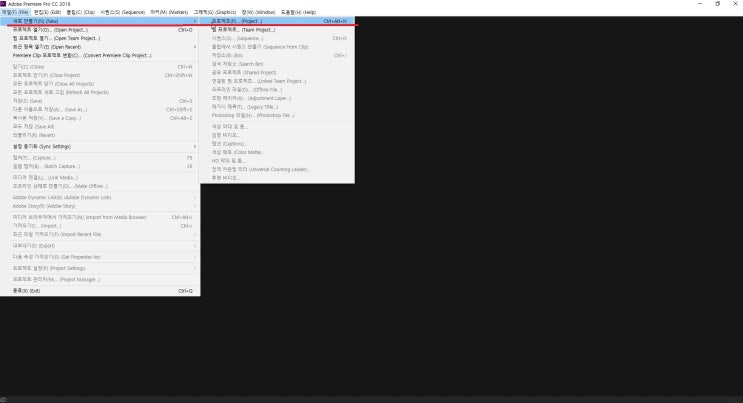Viewport: 743px width, 403px height.
Task: Click the Save a Copy entry
Action: point(100,118)
